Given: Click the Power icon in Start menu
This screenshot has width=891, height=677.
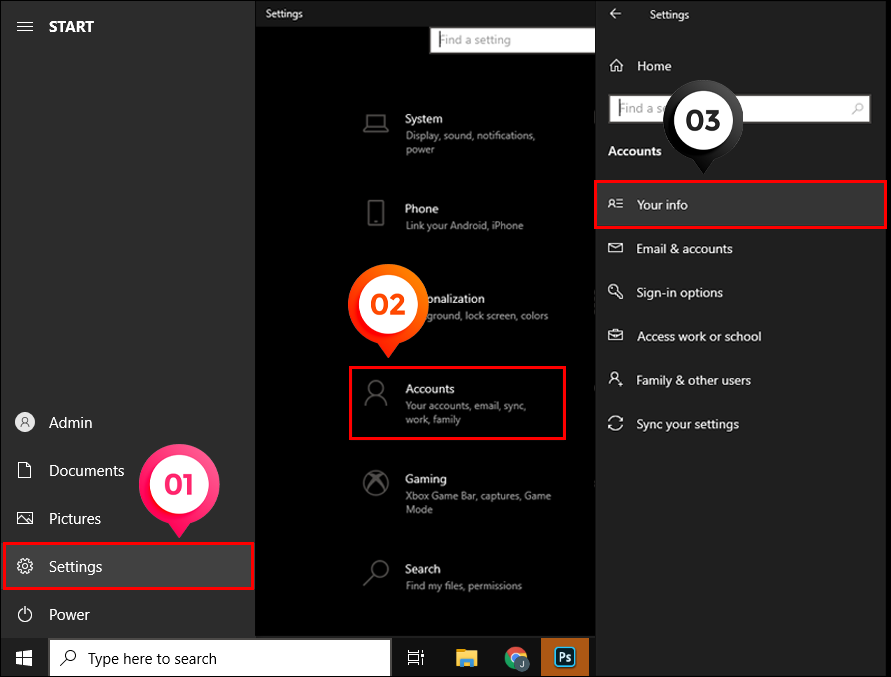Looking at the screenshot, I should 24,614.
